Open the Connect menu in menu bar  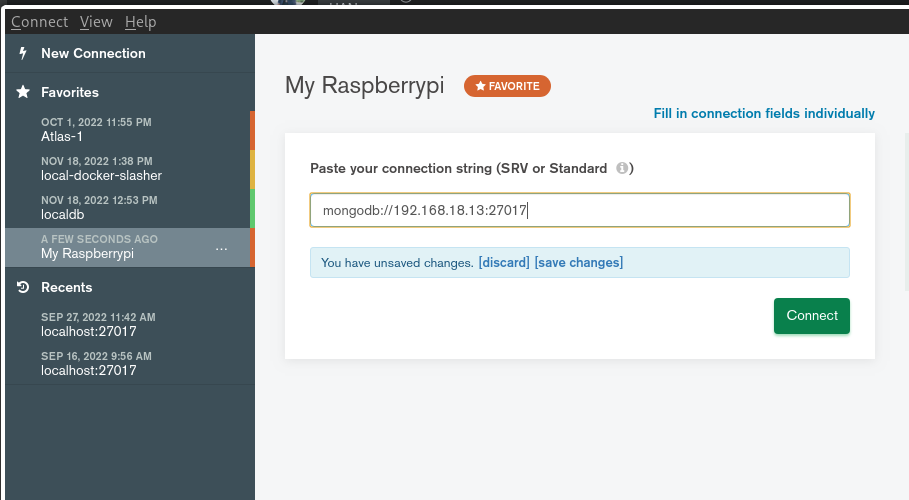point(39,22)
